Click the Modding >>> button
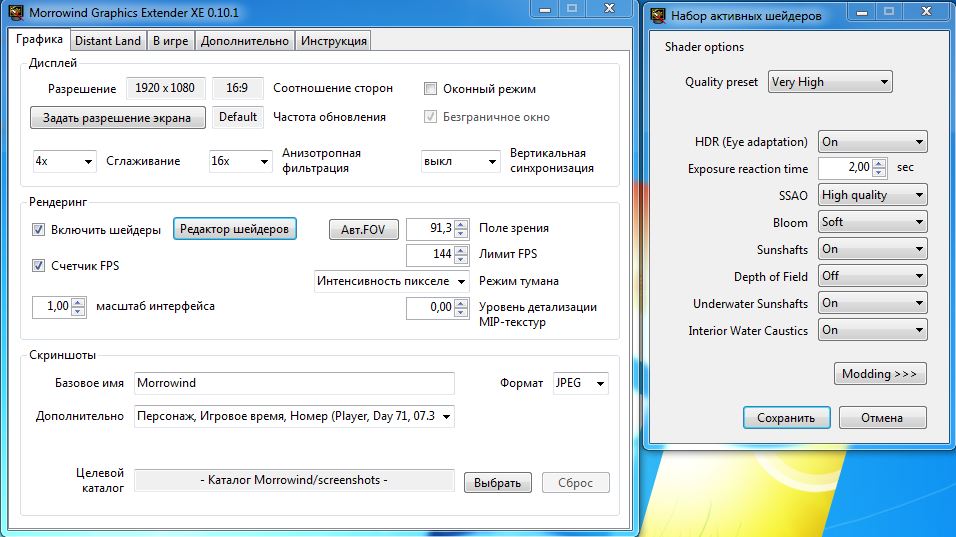This screenshot has width=956, height=537. point(880,374)
